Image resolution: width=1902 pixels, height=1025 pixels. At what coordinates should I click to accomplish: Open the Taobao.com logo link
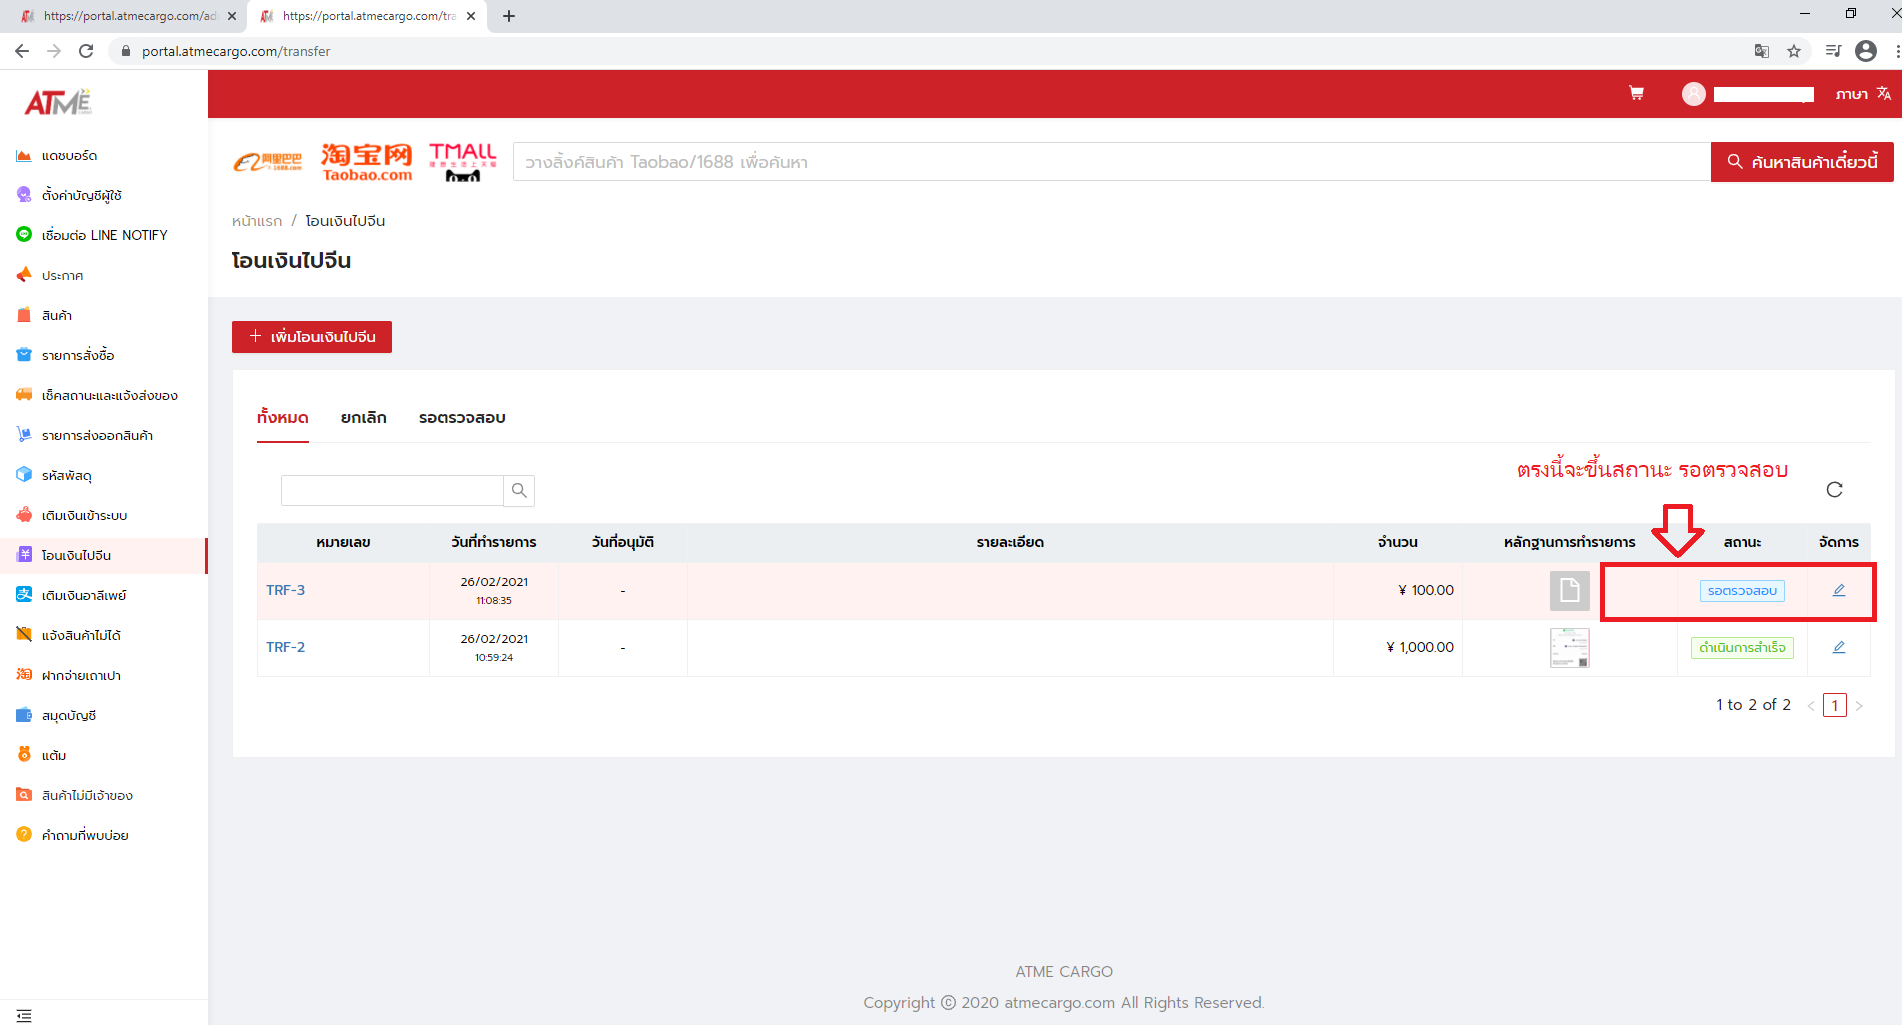click(x=367, y=162)
